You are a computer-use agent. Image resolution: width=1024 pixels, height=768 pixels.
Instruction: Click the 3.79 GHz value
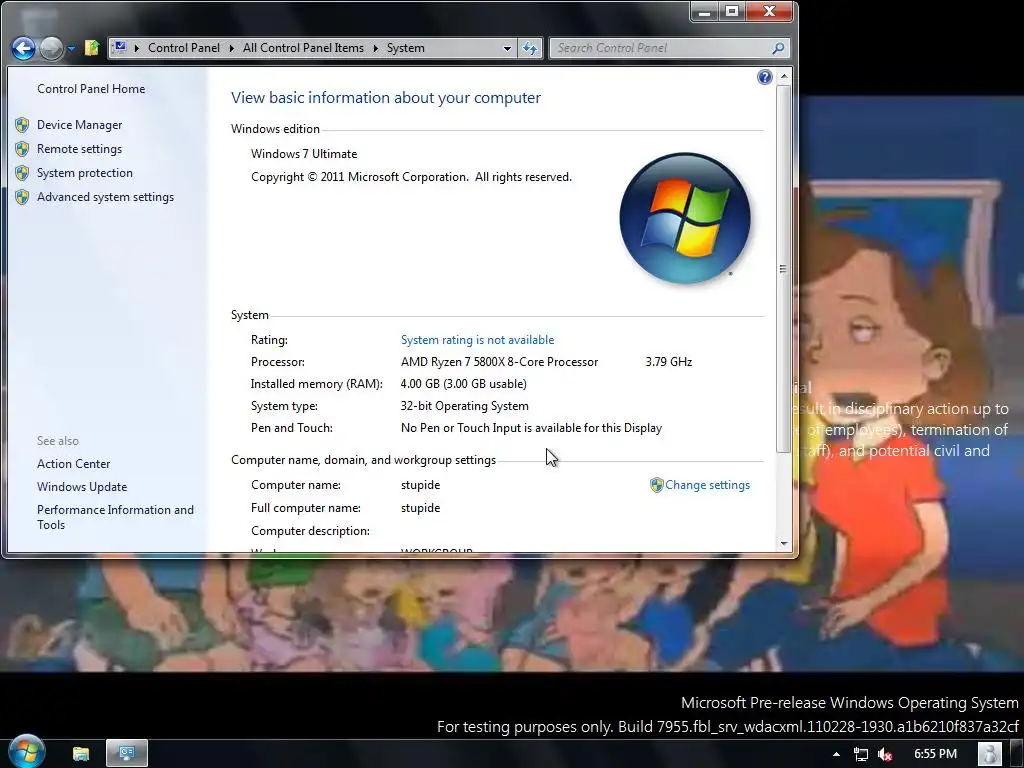[x=668, y=362]
